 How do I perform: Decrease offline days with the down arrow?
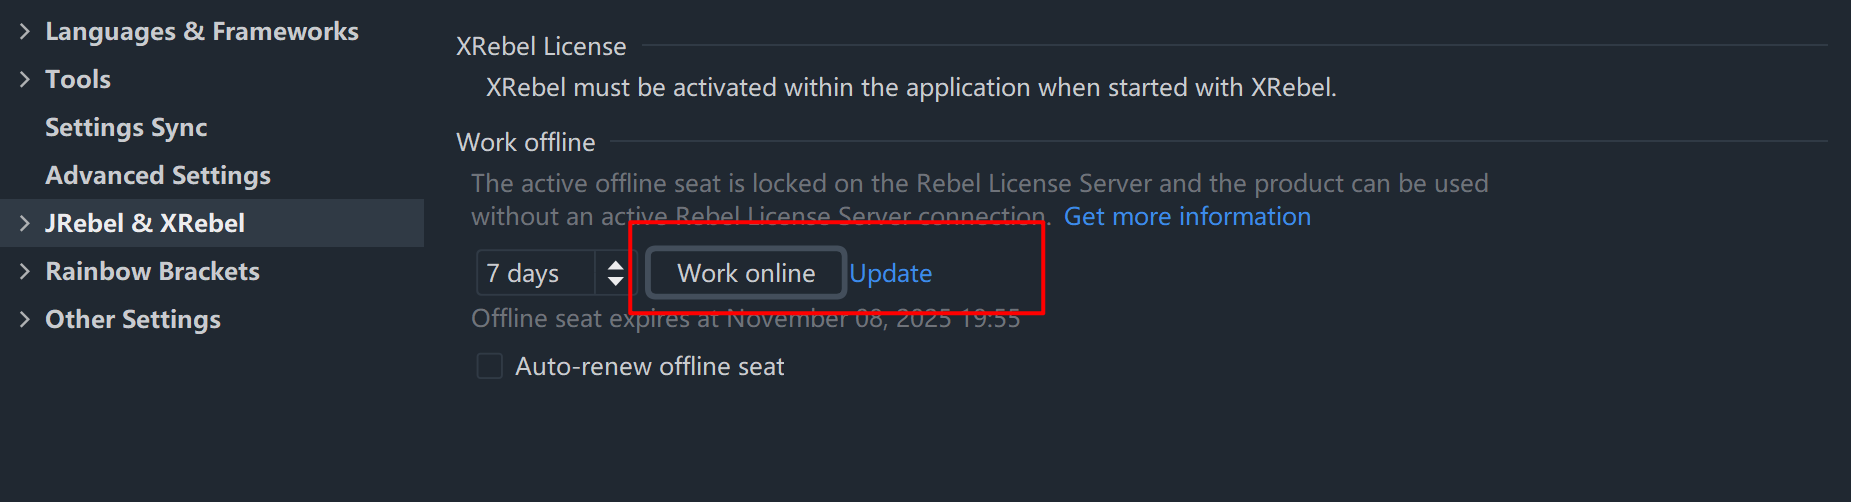(x=616, y=282)
